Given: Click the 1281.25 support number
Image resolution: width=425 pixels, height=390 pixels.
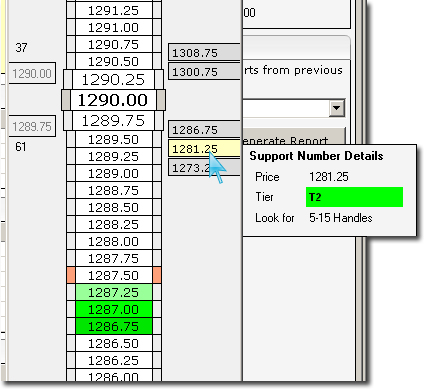Looking at the screenshot, I should (204, 149).
